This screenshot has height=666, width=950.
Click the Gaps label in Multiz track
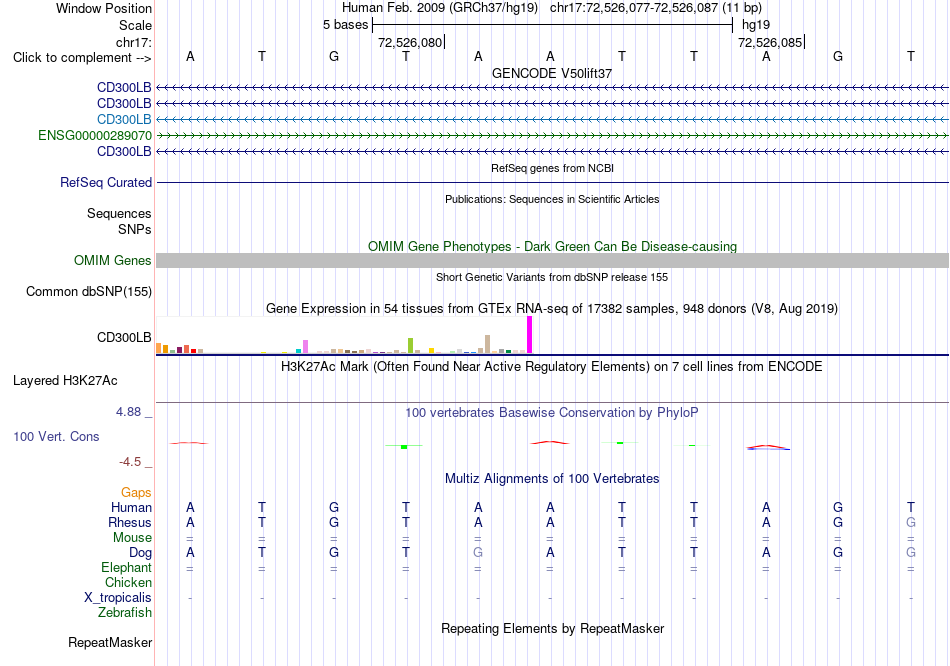(x=136, y=493)
